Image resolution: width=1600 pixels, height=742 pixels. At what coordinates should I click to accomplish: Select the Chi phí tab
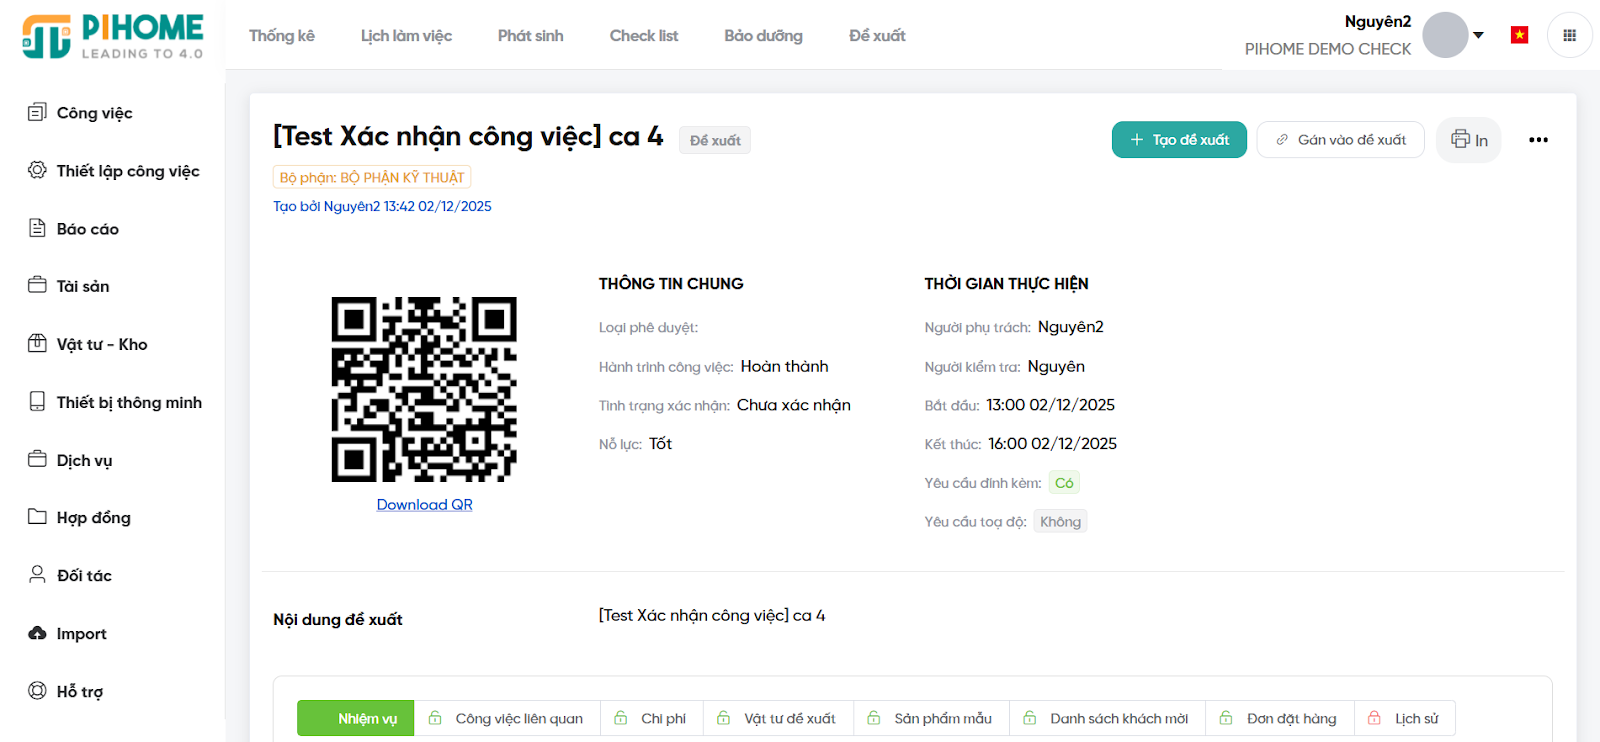651,718
